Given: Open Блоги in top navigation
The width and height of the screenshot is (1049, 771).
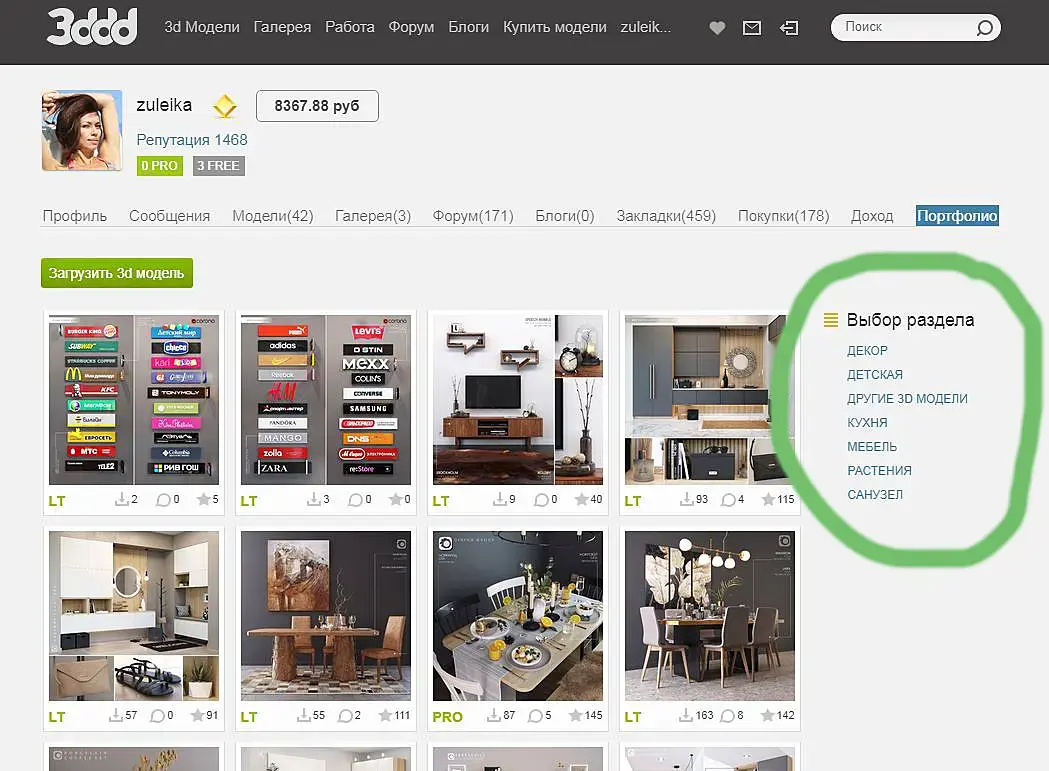Looking at the screenshot, I should pos(468,27).
